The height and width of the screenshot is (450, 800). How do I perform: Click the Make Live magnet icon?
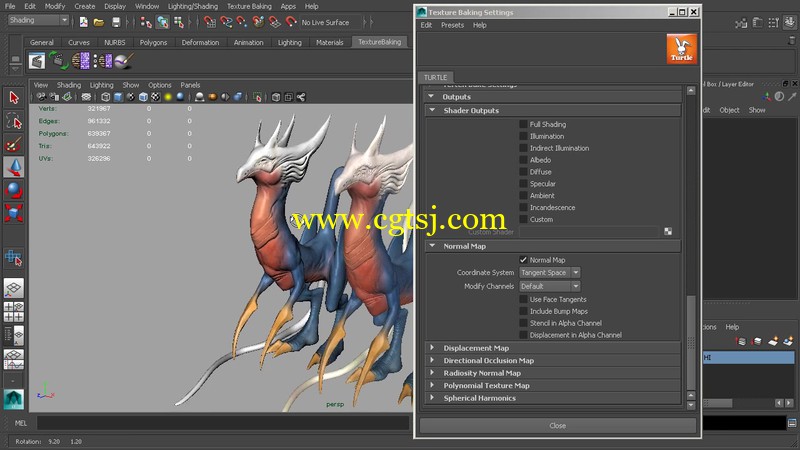[x=291, y=22]
